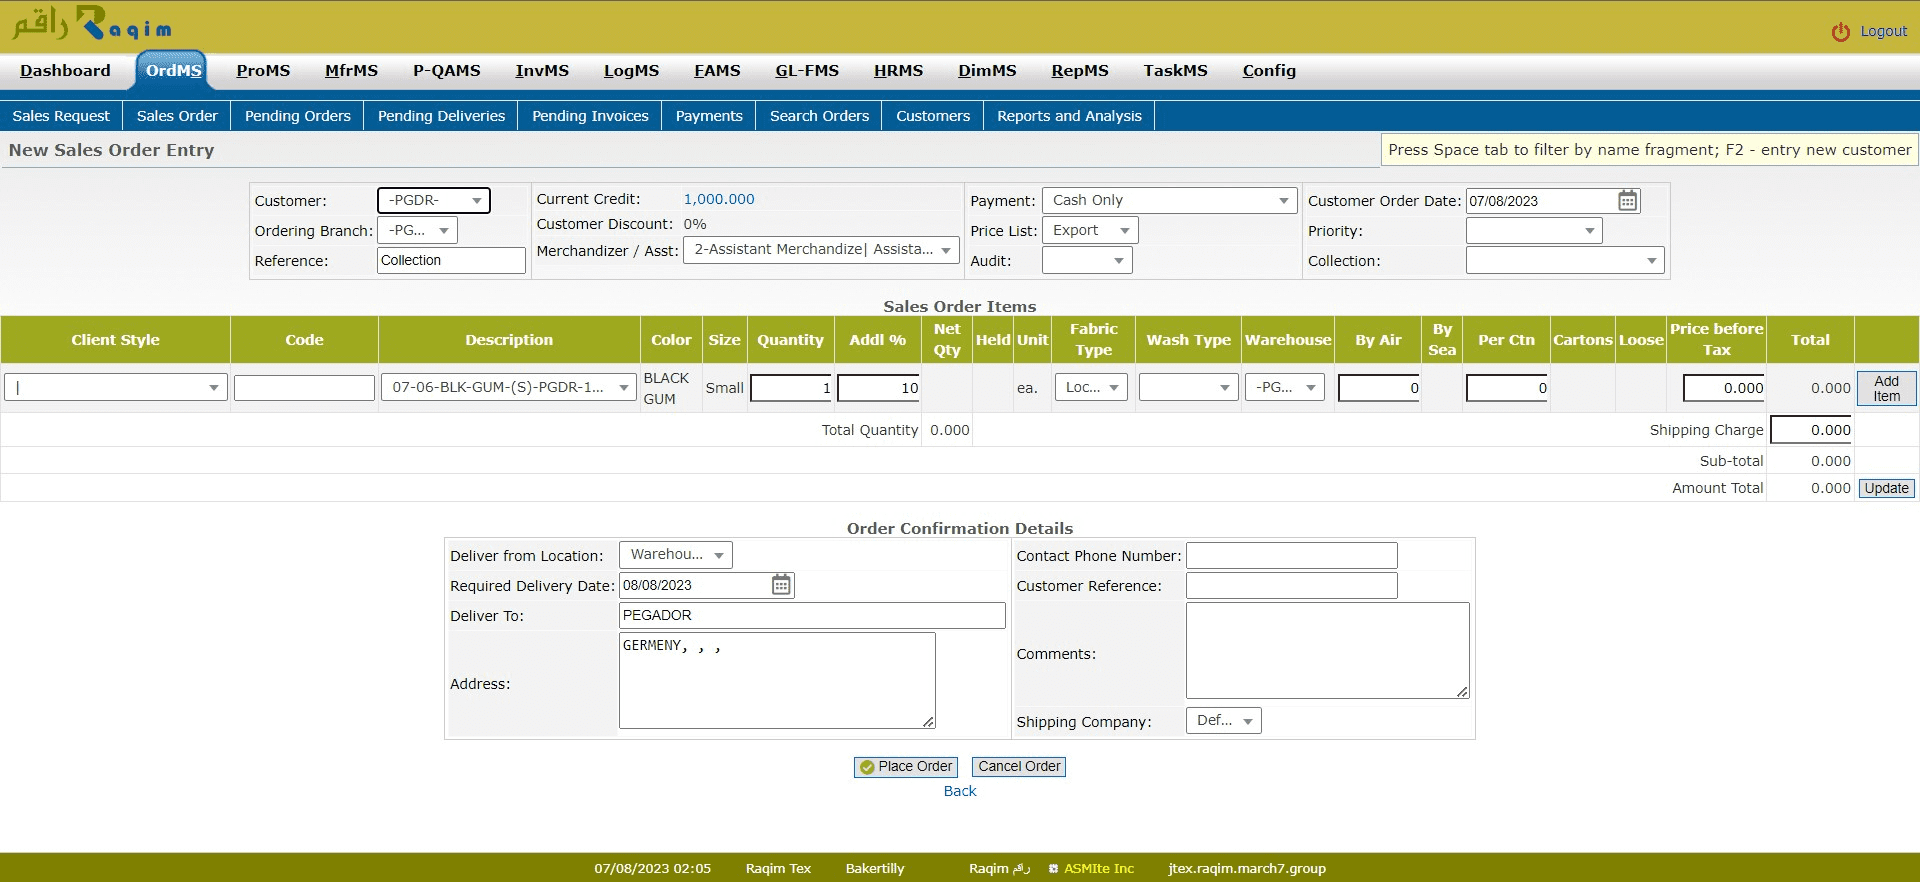Open the Config menu
This screenshot has width=1920, height=882.
(1269, 71)
